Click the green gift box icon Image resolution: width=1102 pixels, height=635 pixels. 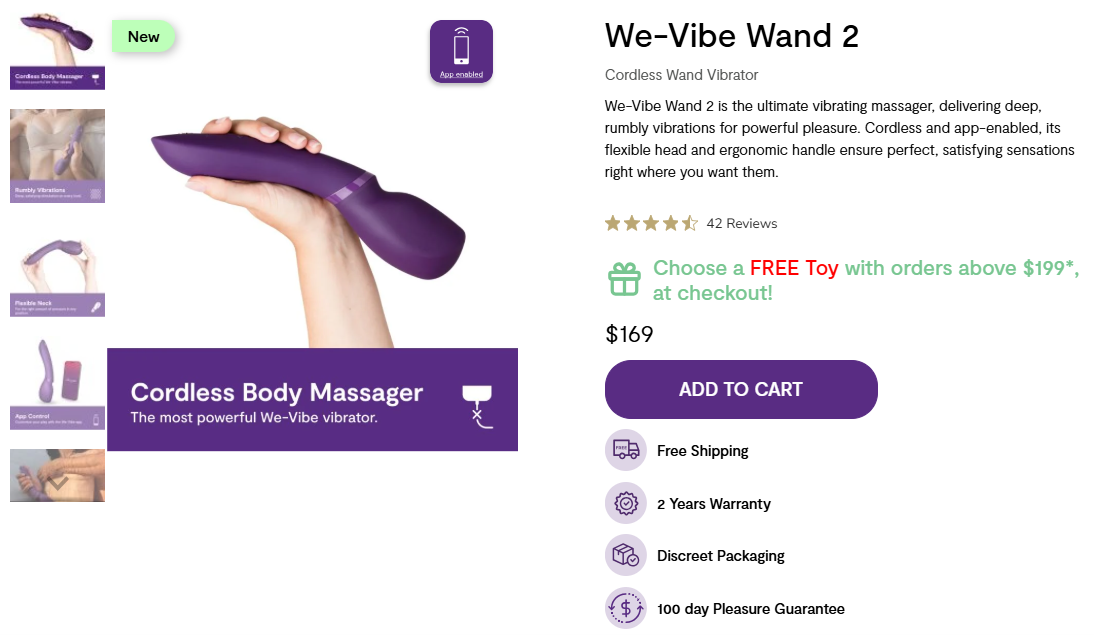[624, 279]
